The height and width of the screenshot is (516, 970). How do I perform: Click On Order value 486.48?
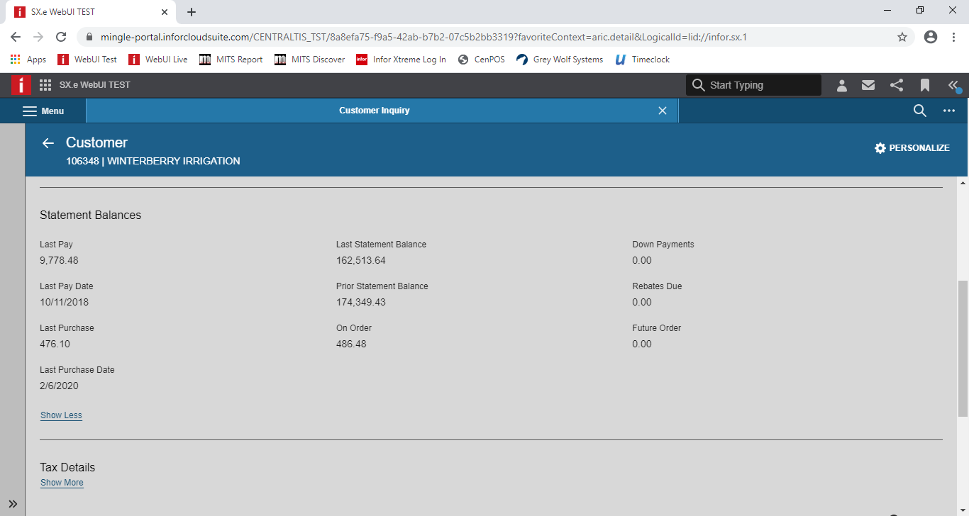pyautogui.click(x=351, y=344)
